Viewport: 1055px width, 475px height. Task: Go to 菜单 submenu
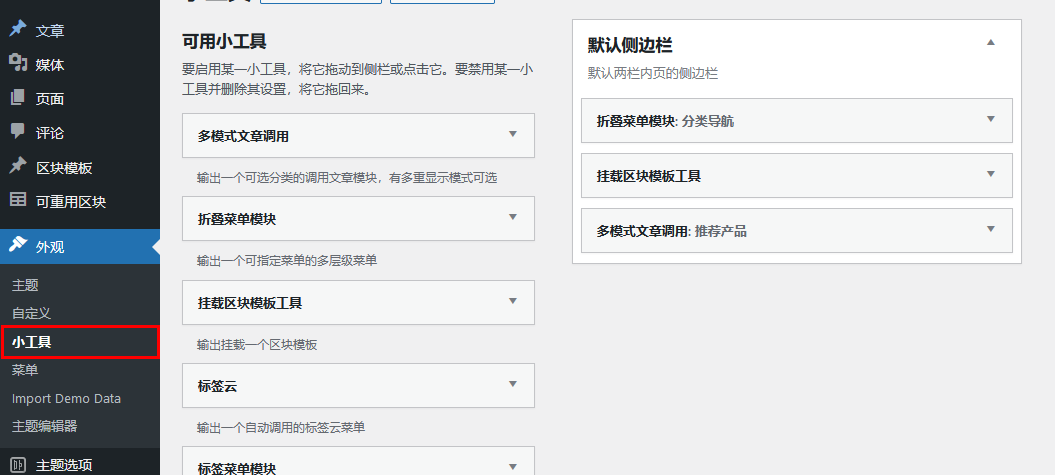click(25, 370)
